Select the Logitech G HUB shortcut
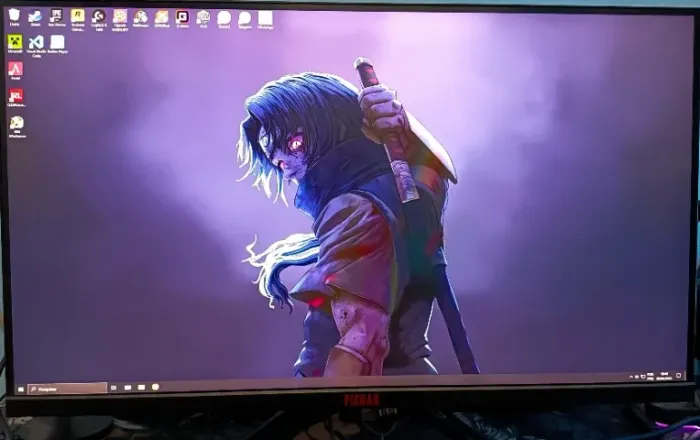 pos(99,19)
